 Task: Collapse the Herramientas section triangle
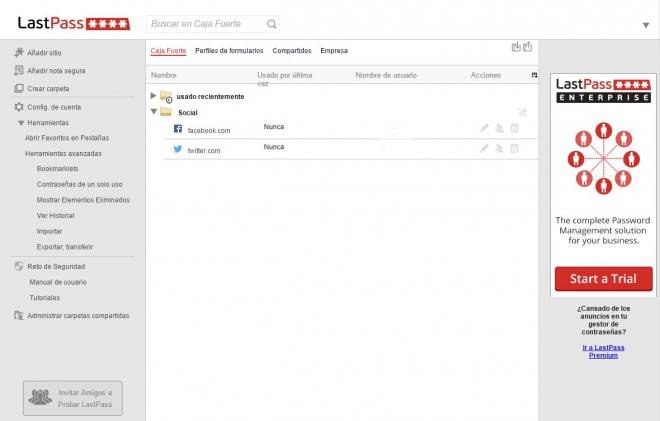(21, 123)
